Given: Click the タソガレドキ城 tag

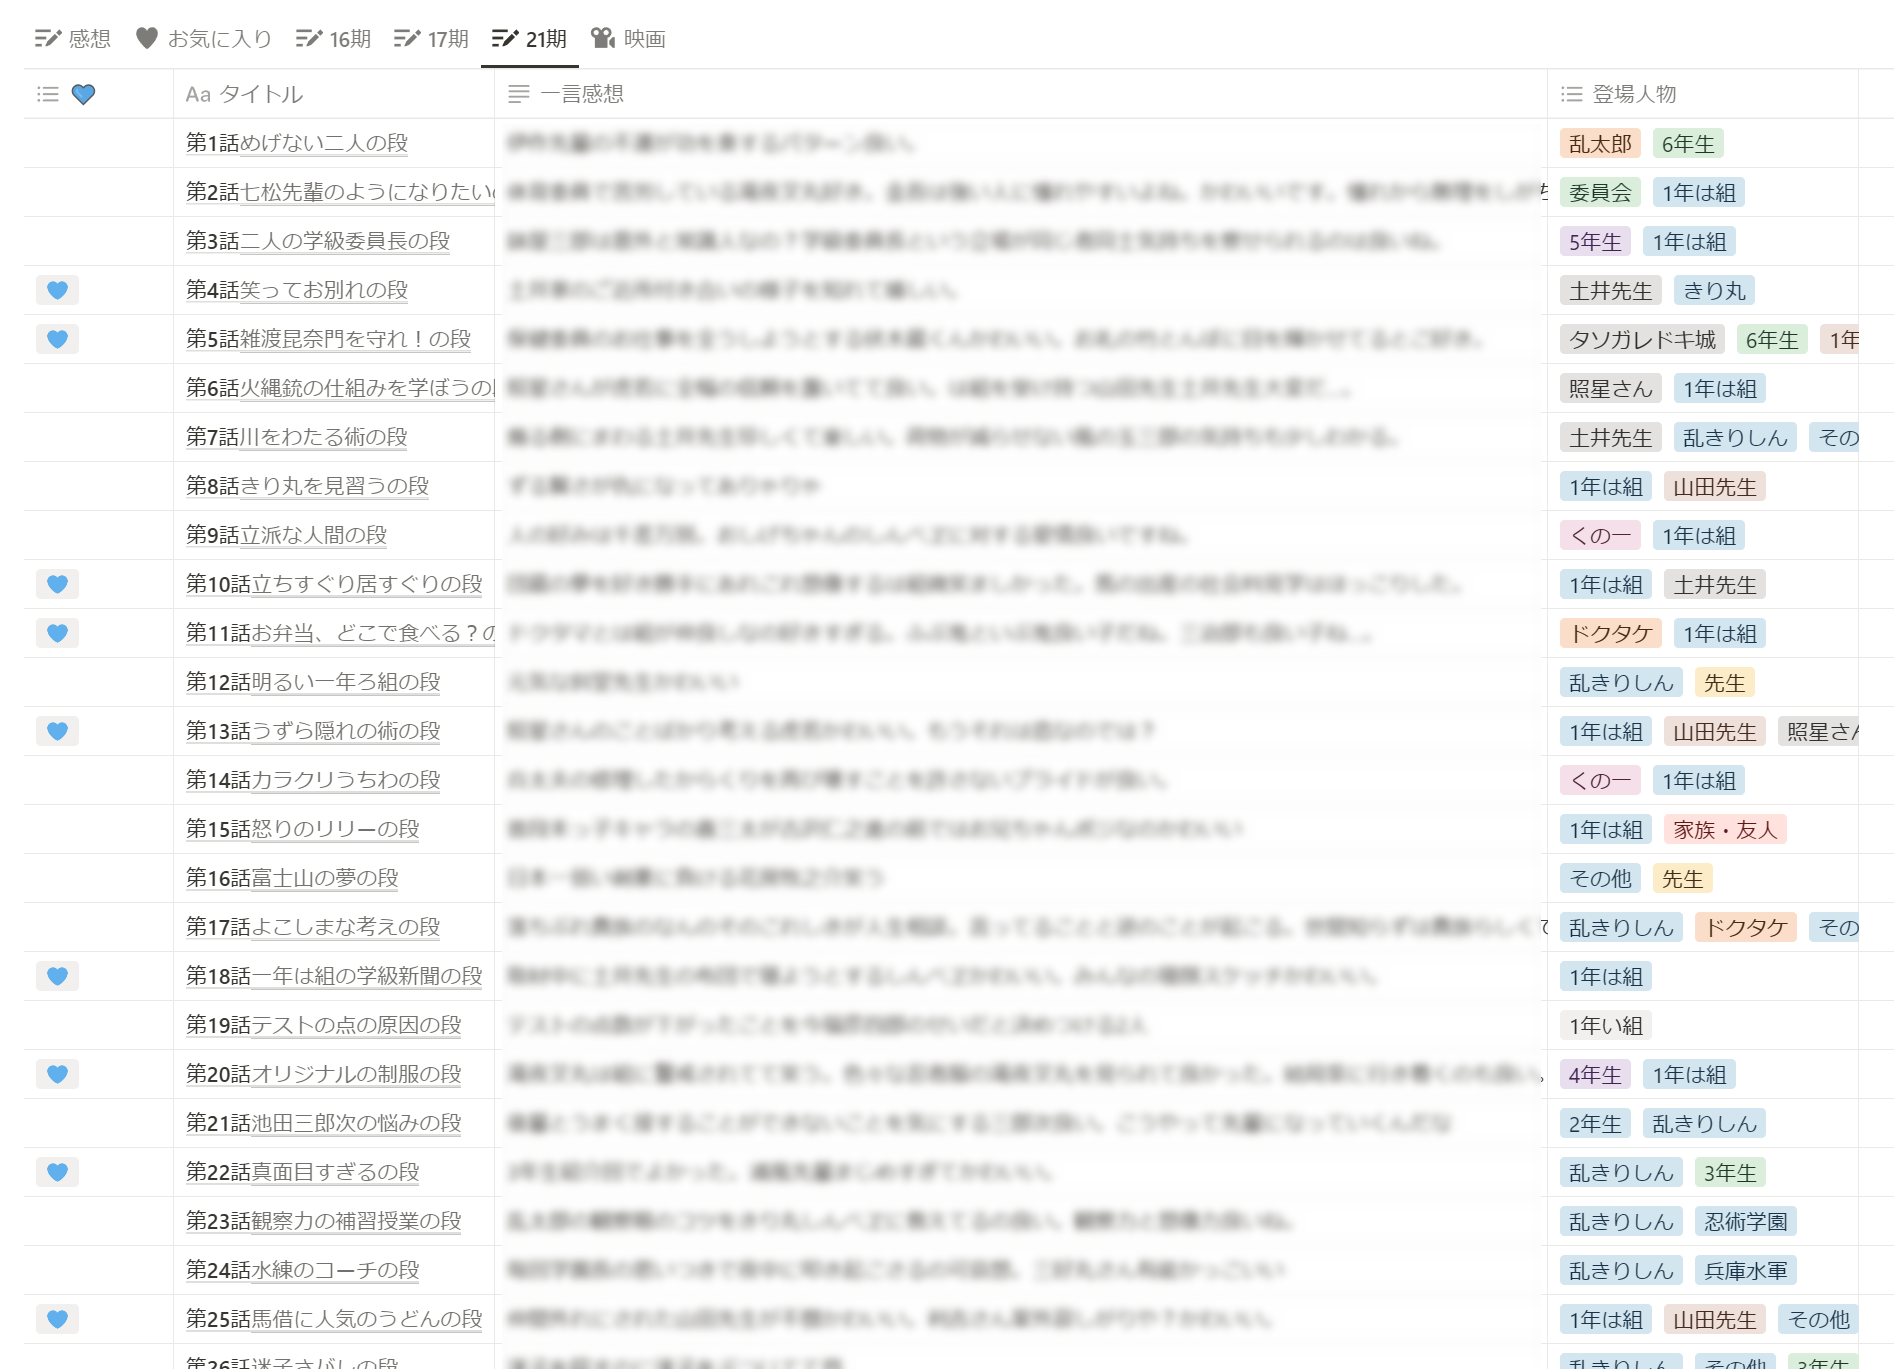Looking at the screenshot, I should click(1642, 340).
